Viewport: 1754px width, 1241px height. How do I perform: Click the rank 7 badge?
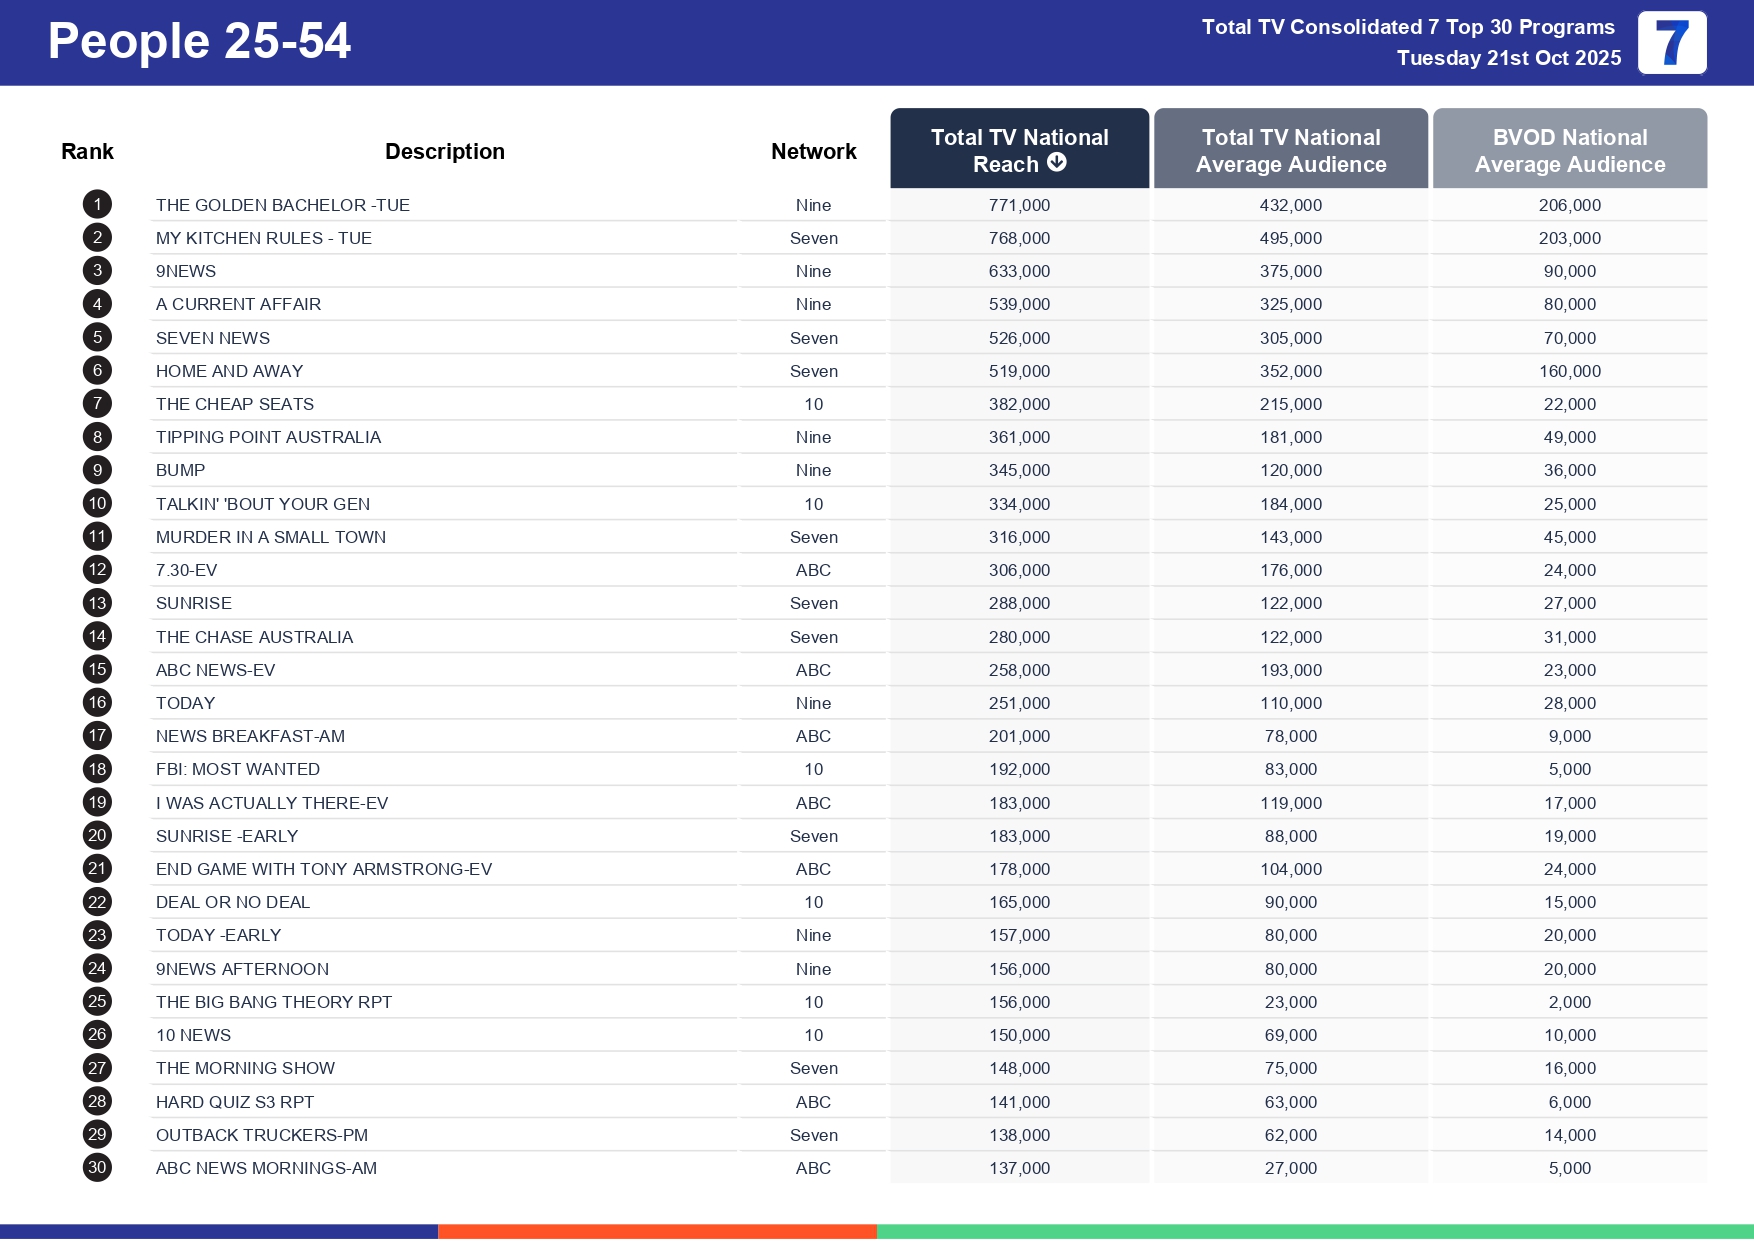click(x=96, y=403)
